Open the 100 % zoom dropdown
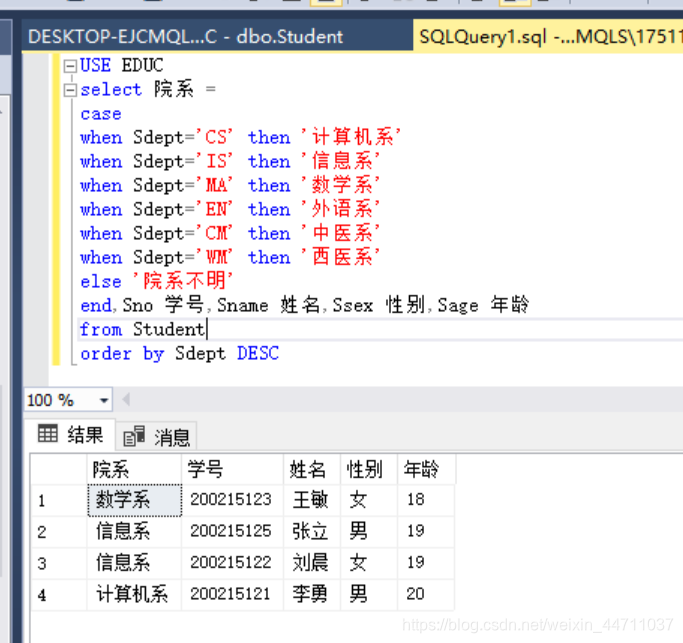The width and height of the screenshot is (683, 643). coord(104,400)
